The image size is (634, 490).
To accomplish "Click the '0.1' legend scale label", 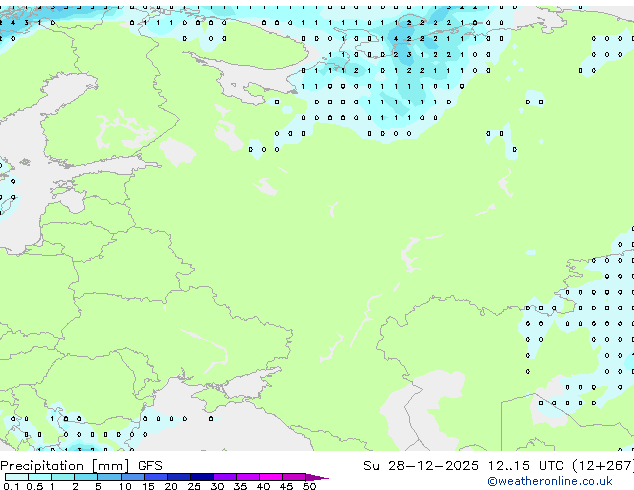I will pos(11,486).
